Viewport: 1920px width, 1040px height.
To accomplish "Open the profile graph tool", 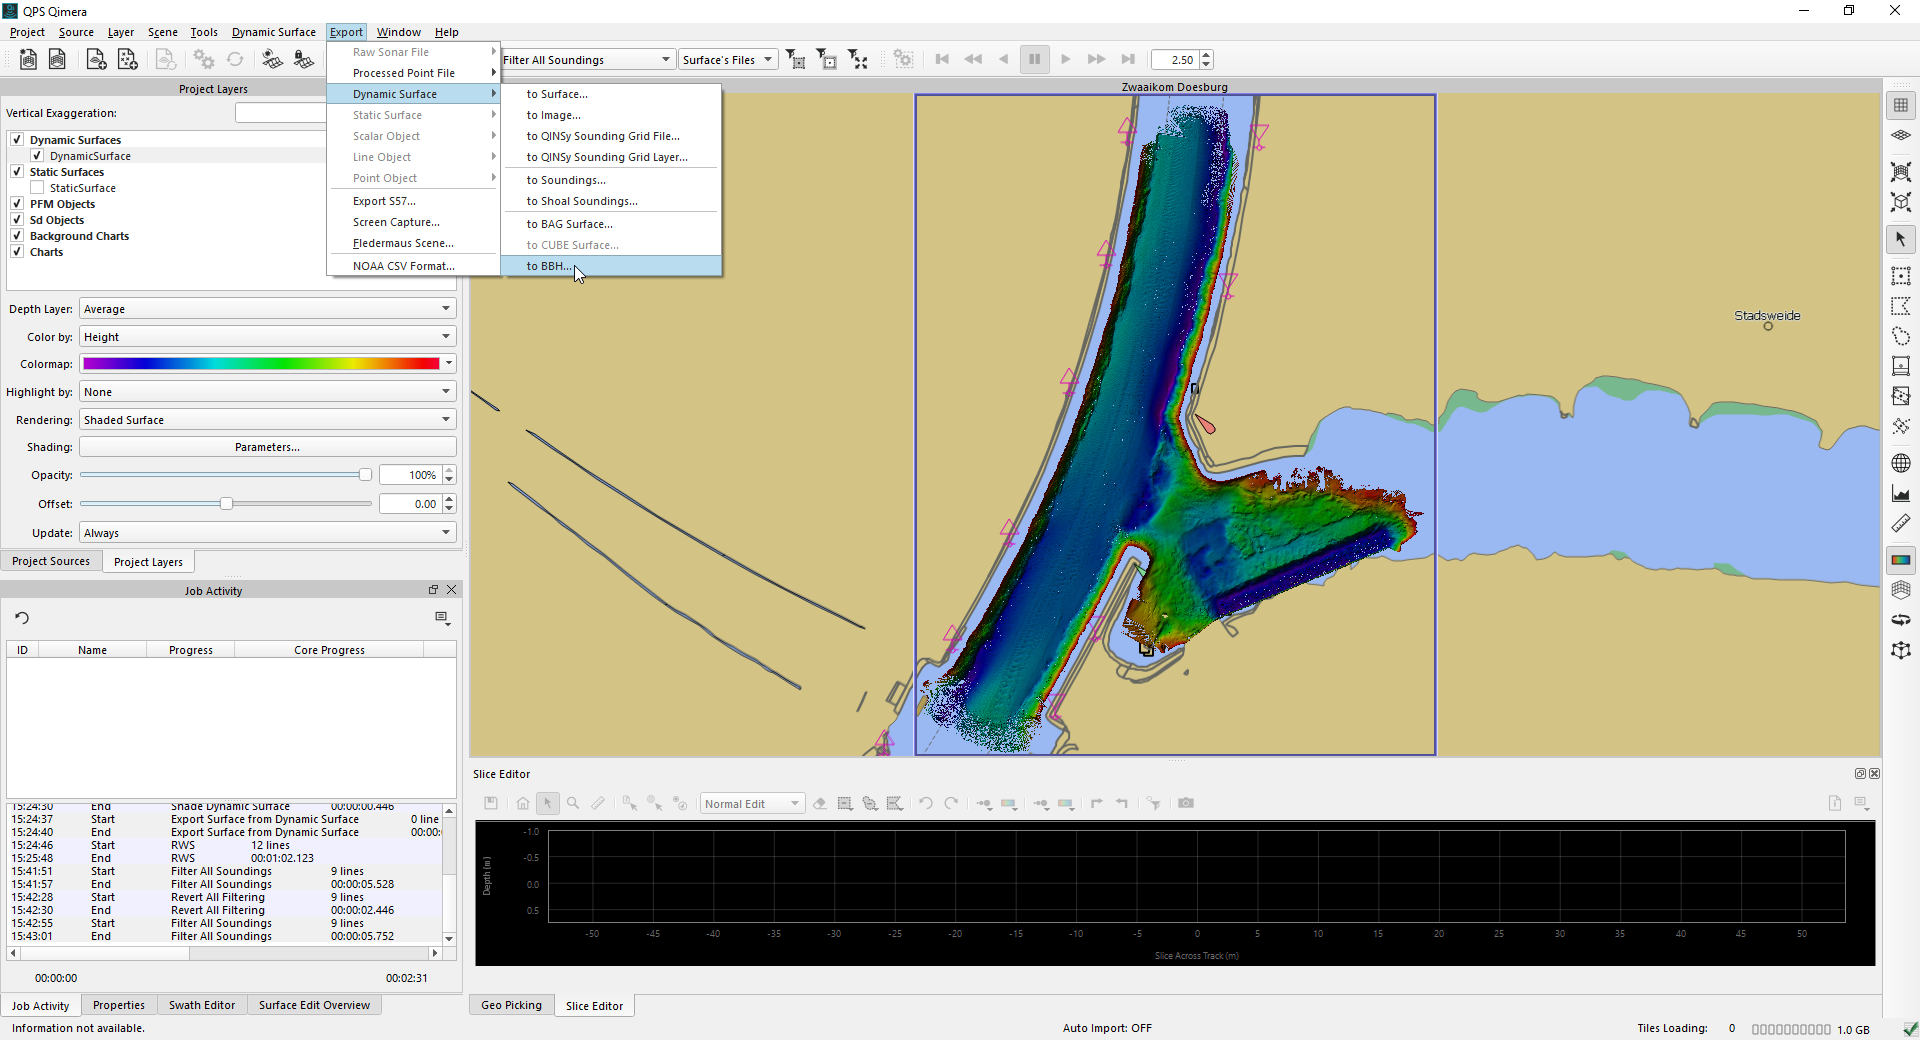I will tap(1900, 494).
